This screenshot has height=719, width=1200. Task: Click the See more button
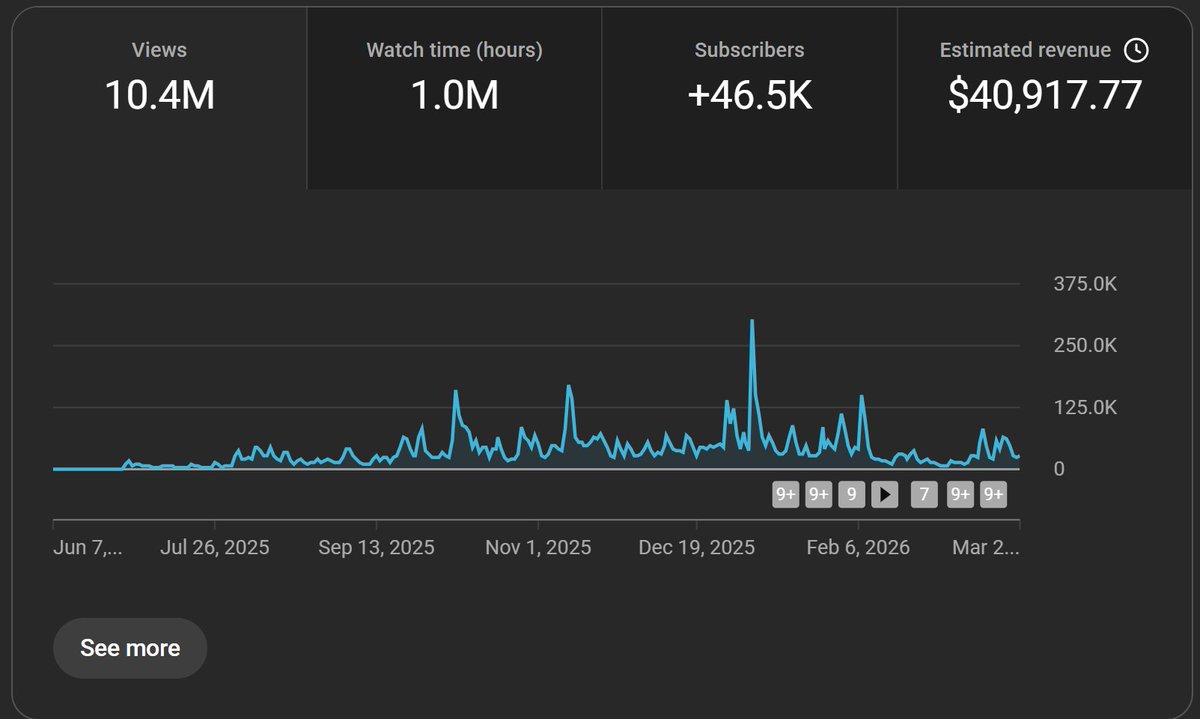point(129,648)
